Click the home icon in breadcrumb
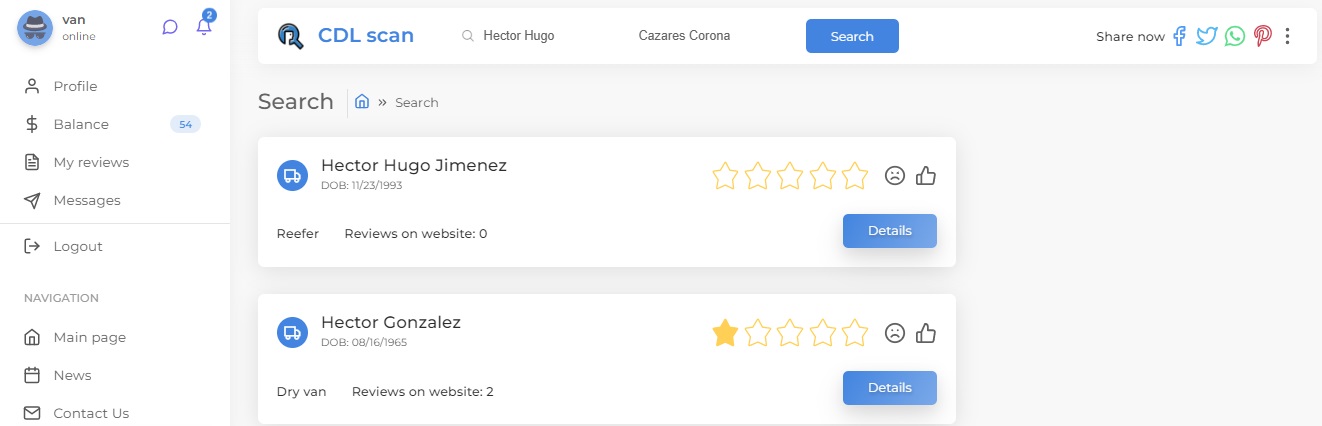This screenshot has height=426, width=1322. [x=362, y=102]
